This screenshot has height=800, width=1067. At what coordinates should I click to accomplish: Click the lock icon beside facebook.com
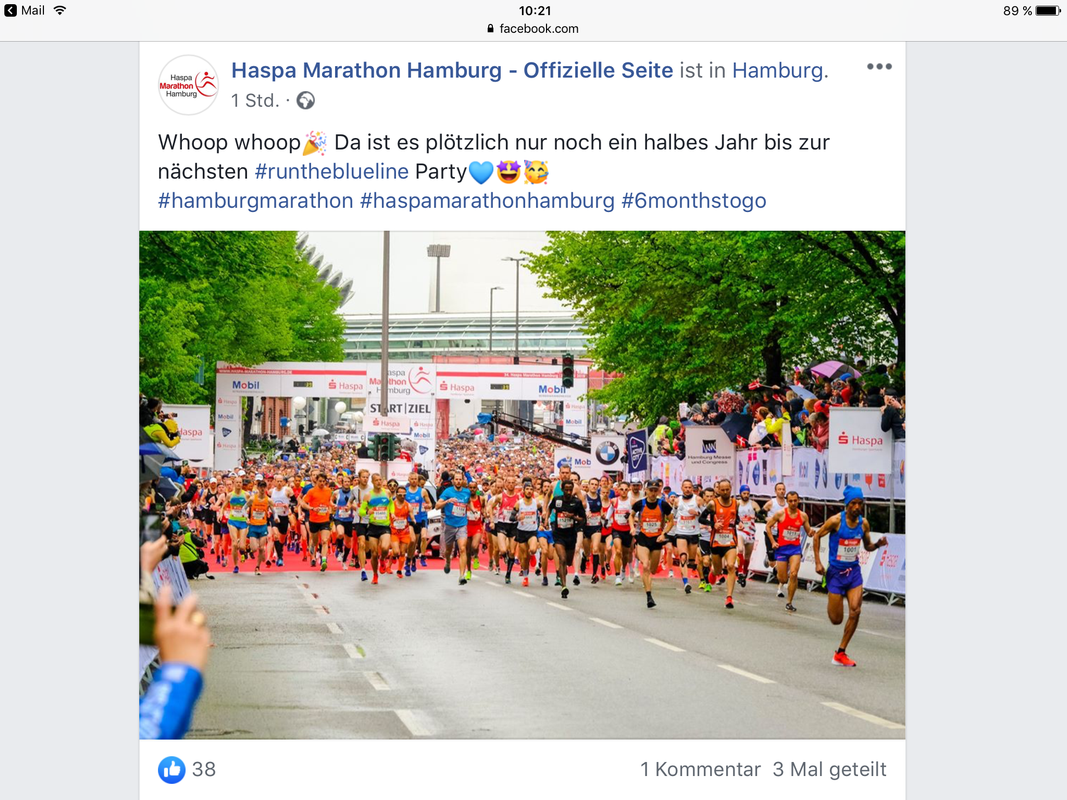tap(491, 29)
